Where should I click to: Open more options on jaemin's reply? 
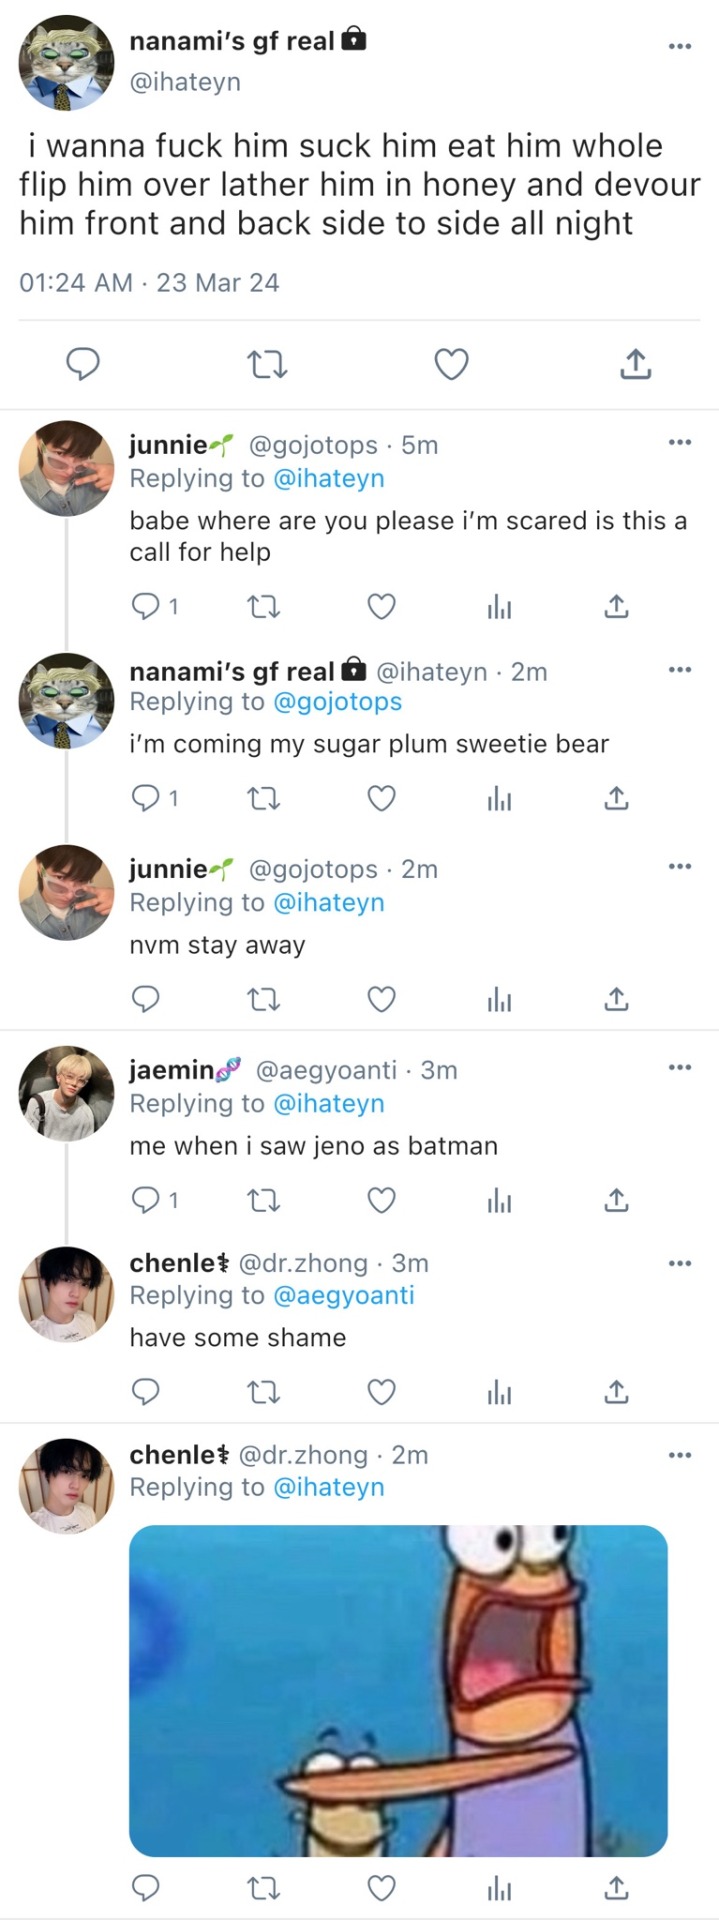pos(679,1068)
